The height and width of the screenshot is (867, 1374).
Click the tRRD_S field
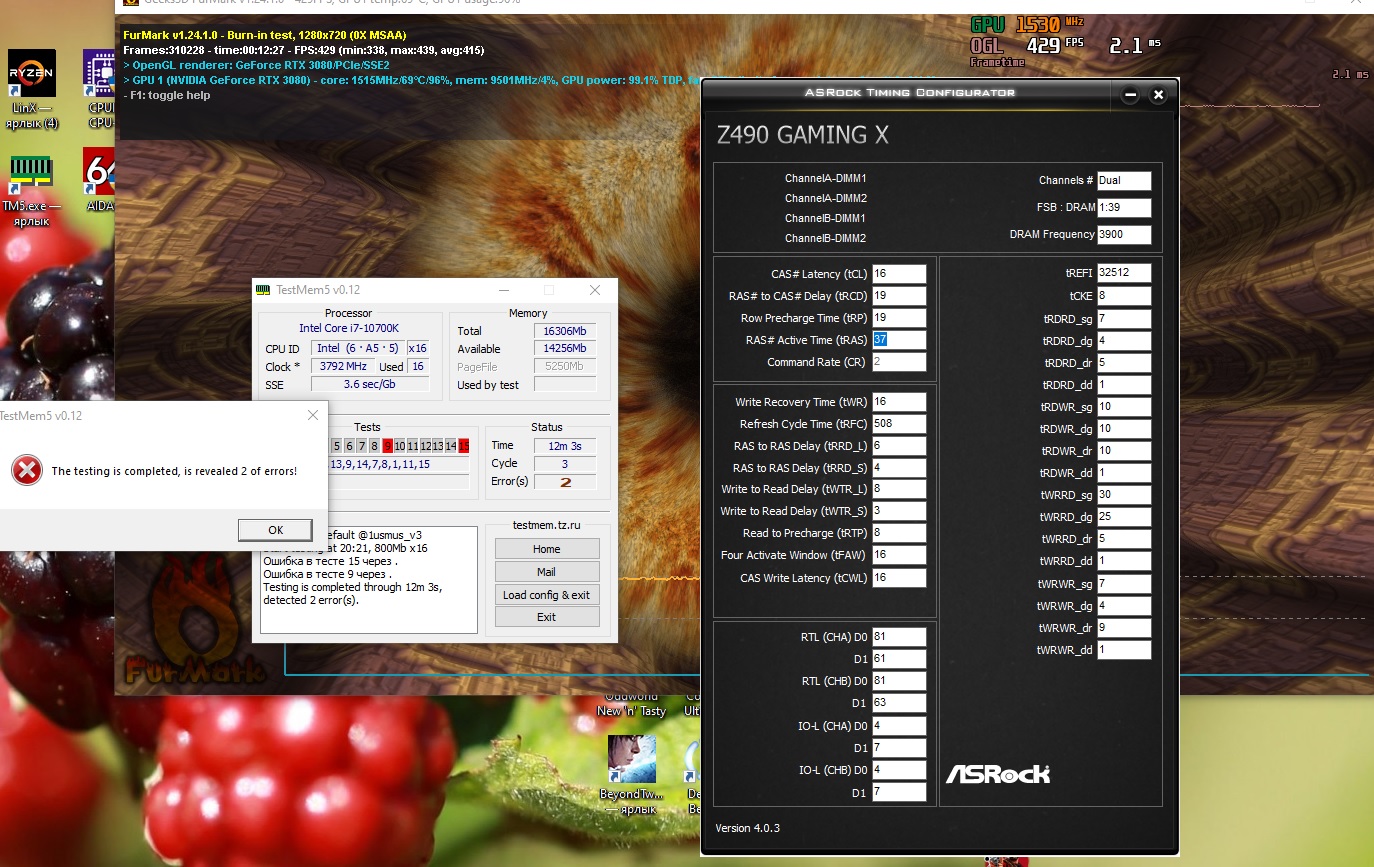click(899, 468)
